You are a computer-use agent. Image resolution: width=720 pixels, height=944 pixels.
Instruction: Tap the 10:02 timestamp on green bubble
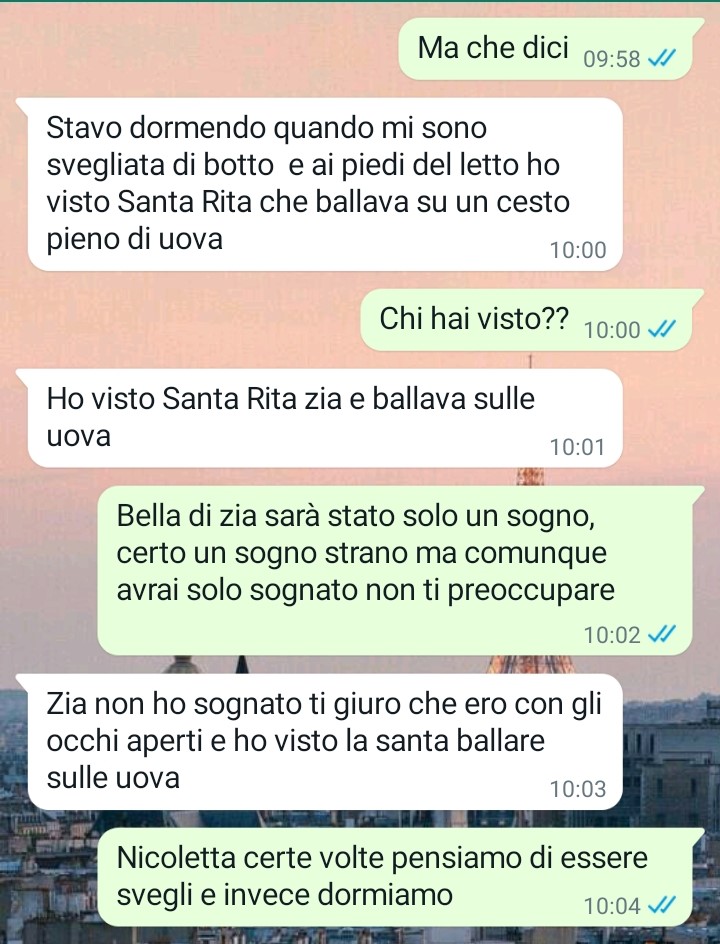[612, 635]
